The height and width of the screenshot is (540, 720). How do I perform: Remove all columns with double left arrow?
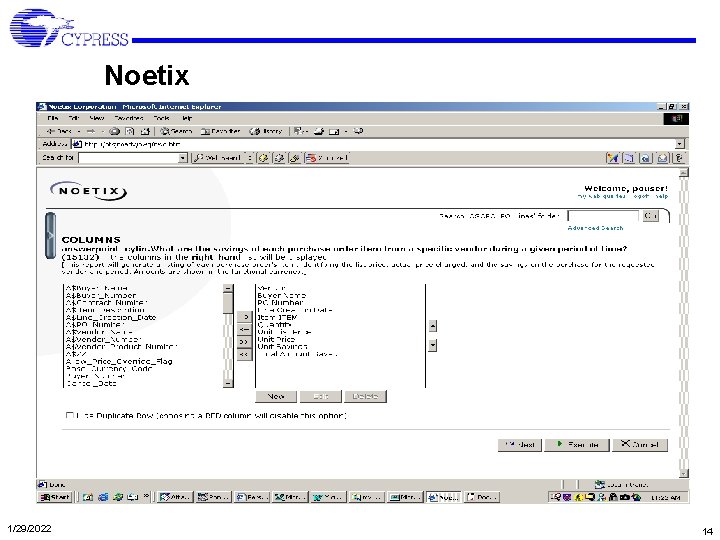point(245,354)
